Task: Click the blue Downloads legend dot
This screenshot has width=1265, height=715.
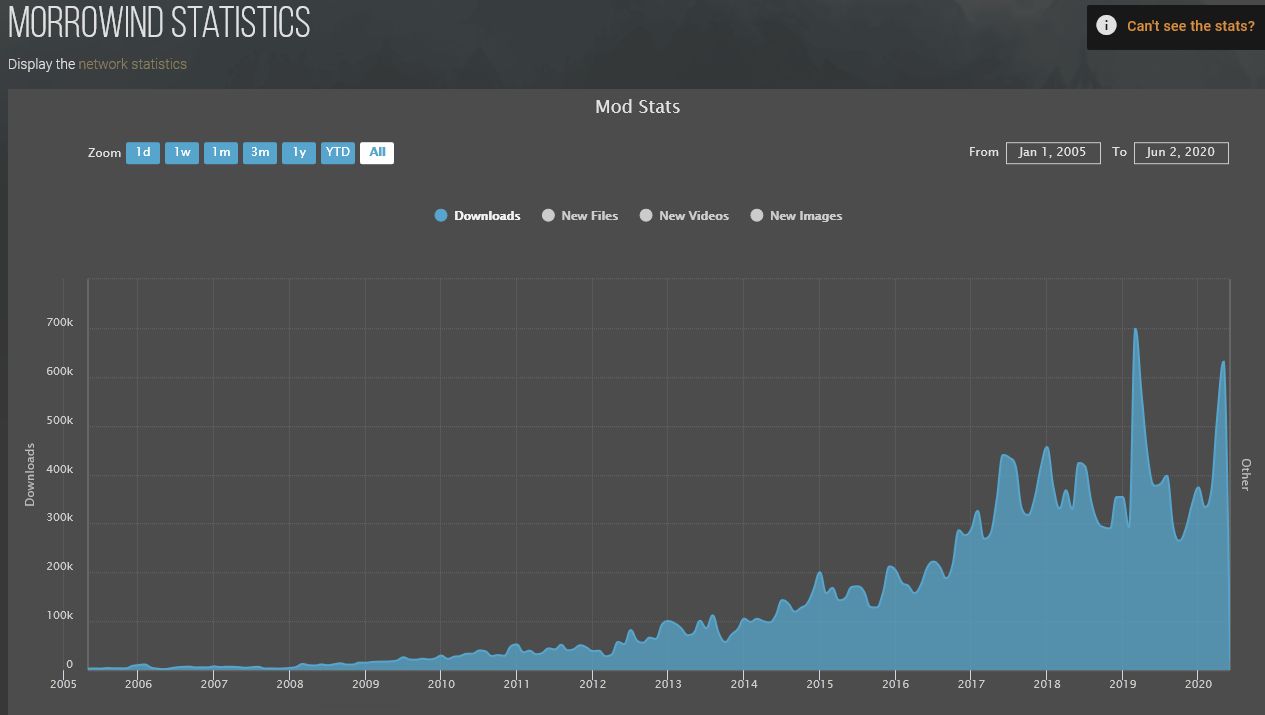Action: (441, 216)
